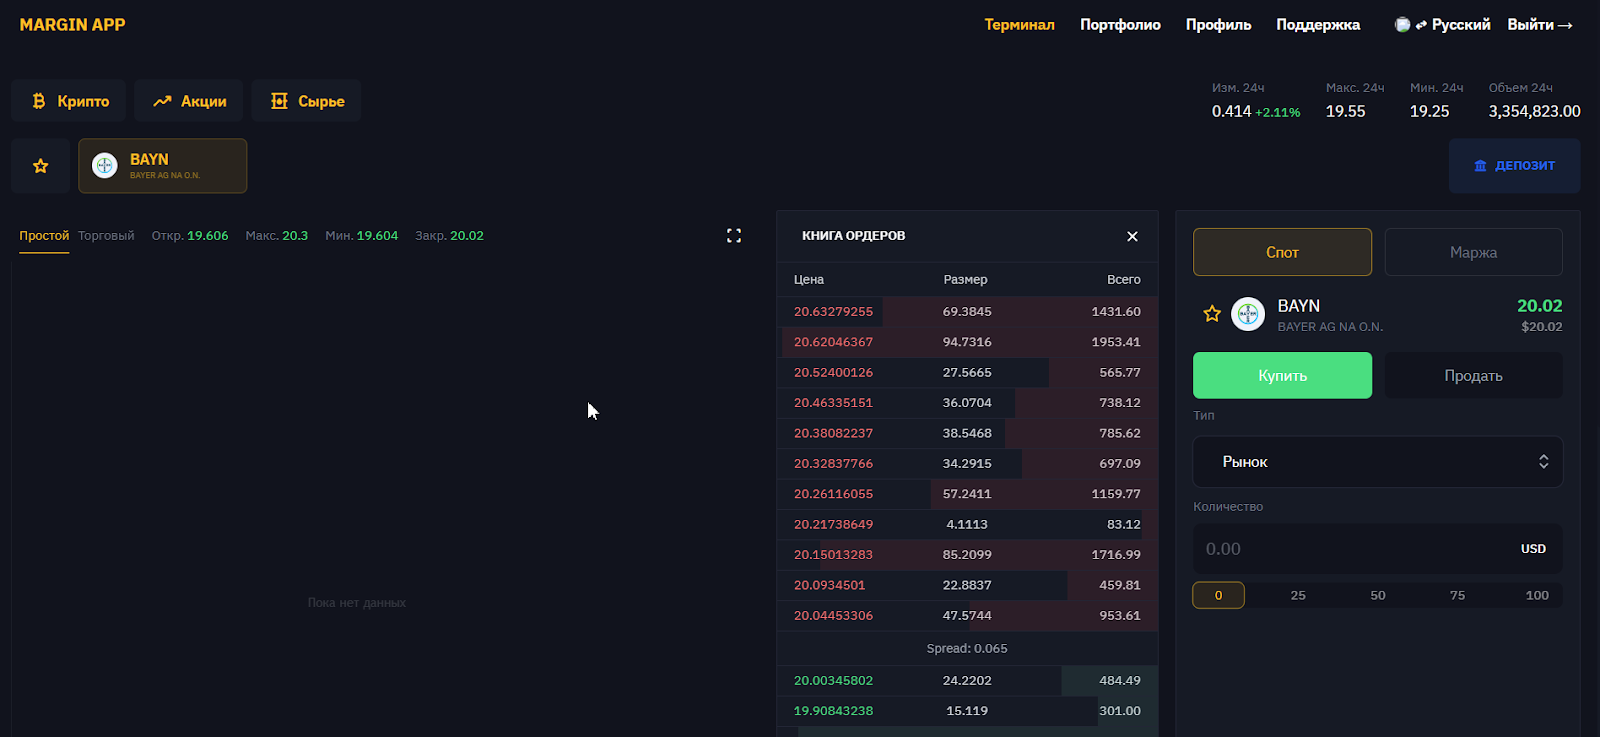1600x737 pixels.
Task: Toggle fullscreen chart icon
Action: click(734, 236)
